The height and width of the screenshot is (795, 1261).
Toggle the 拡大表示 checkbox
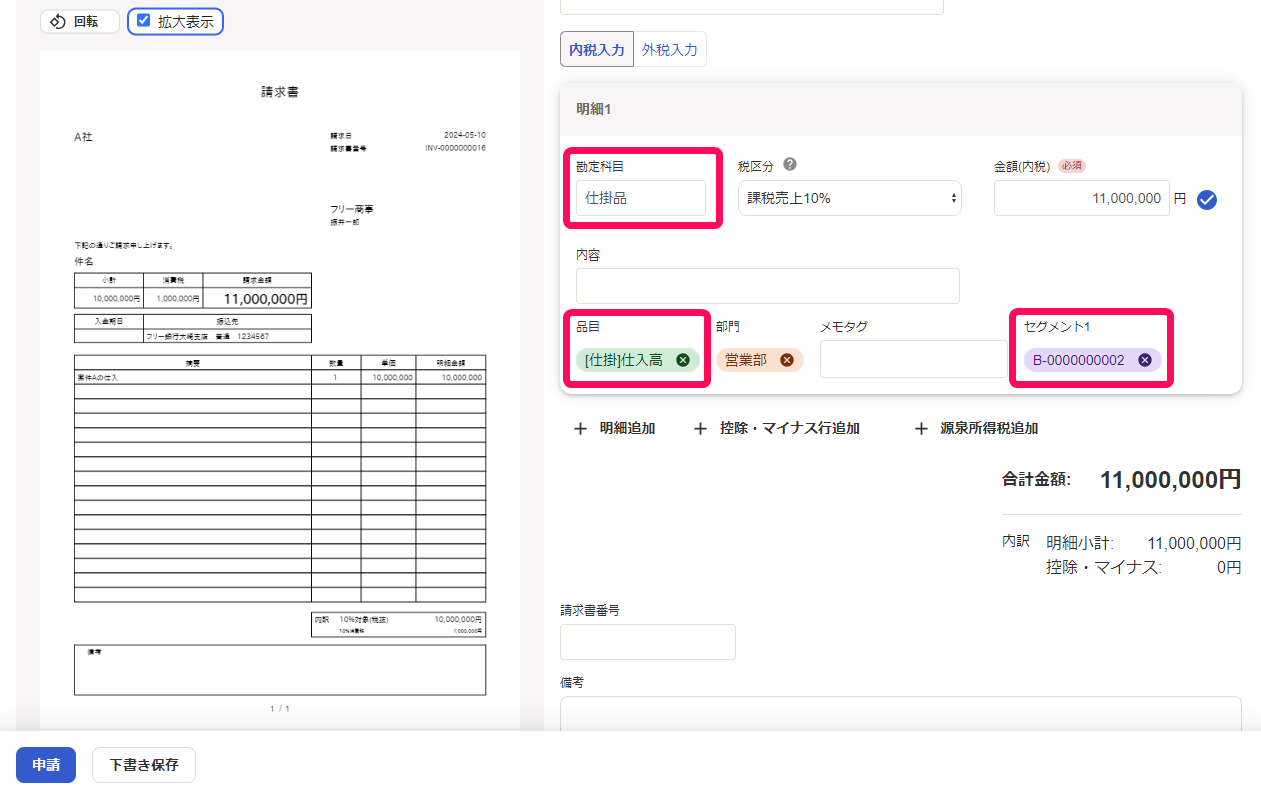(x=144, y=21)
